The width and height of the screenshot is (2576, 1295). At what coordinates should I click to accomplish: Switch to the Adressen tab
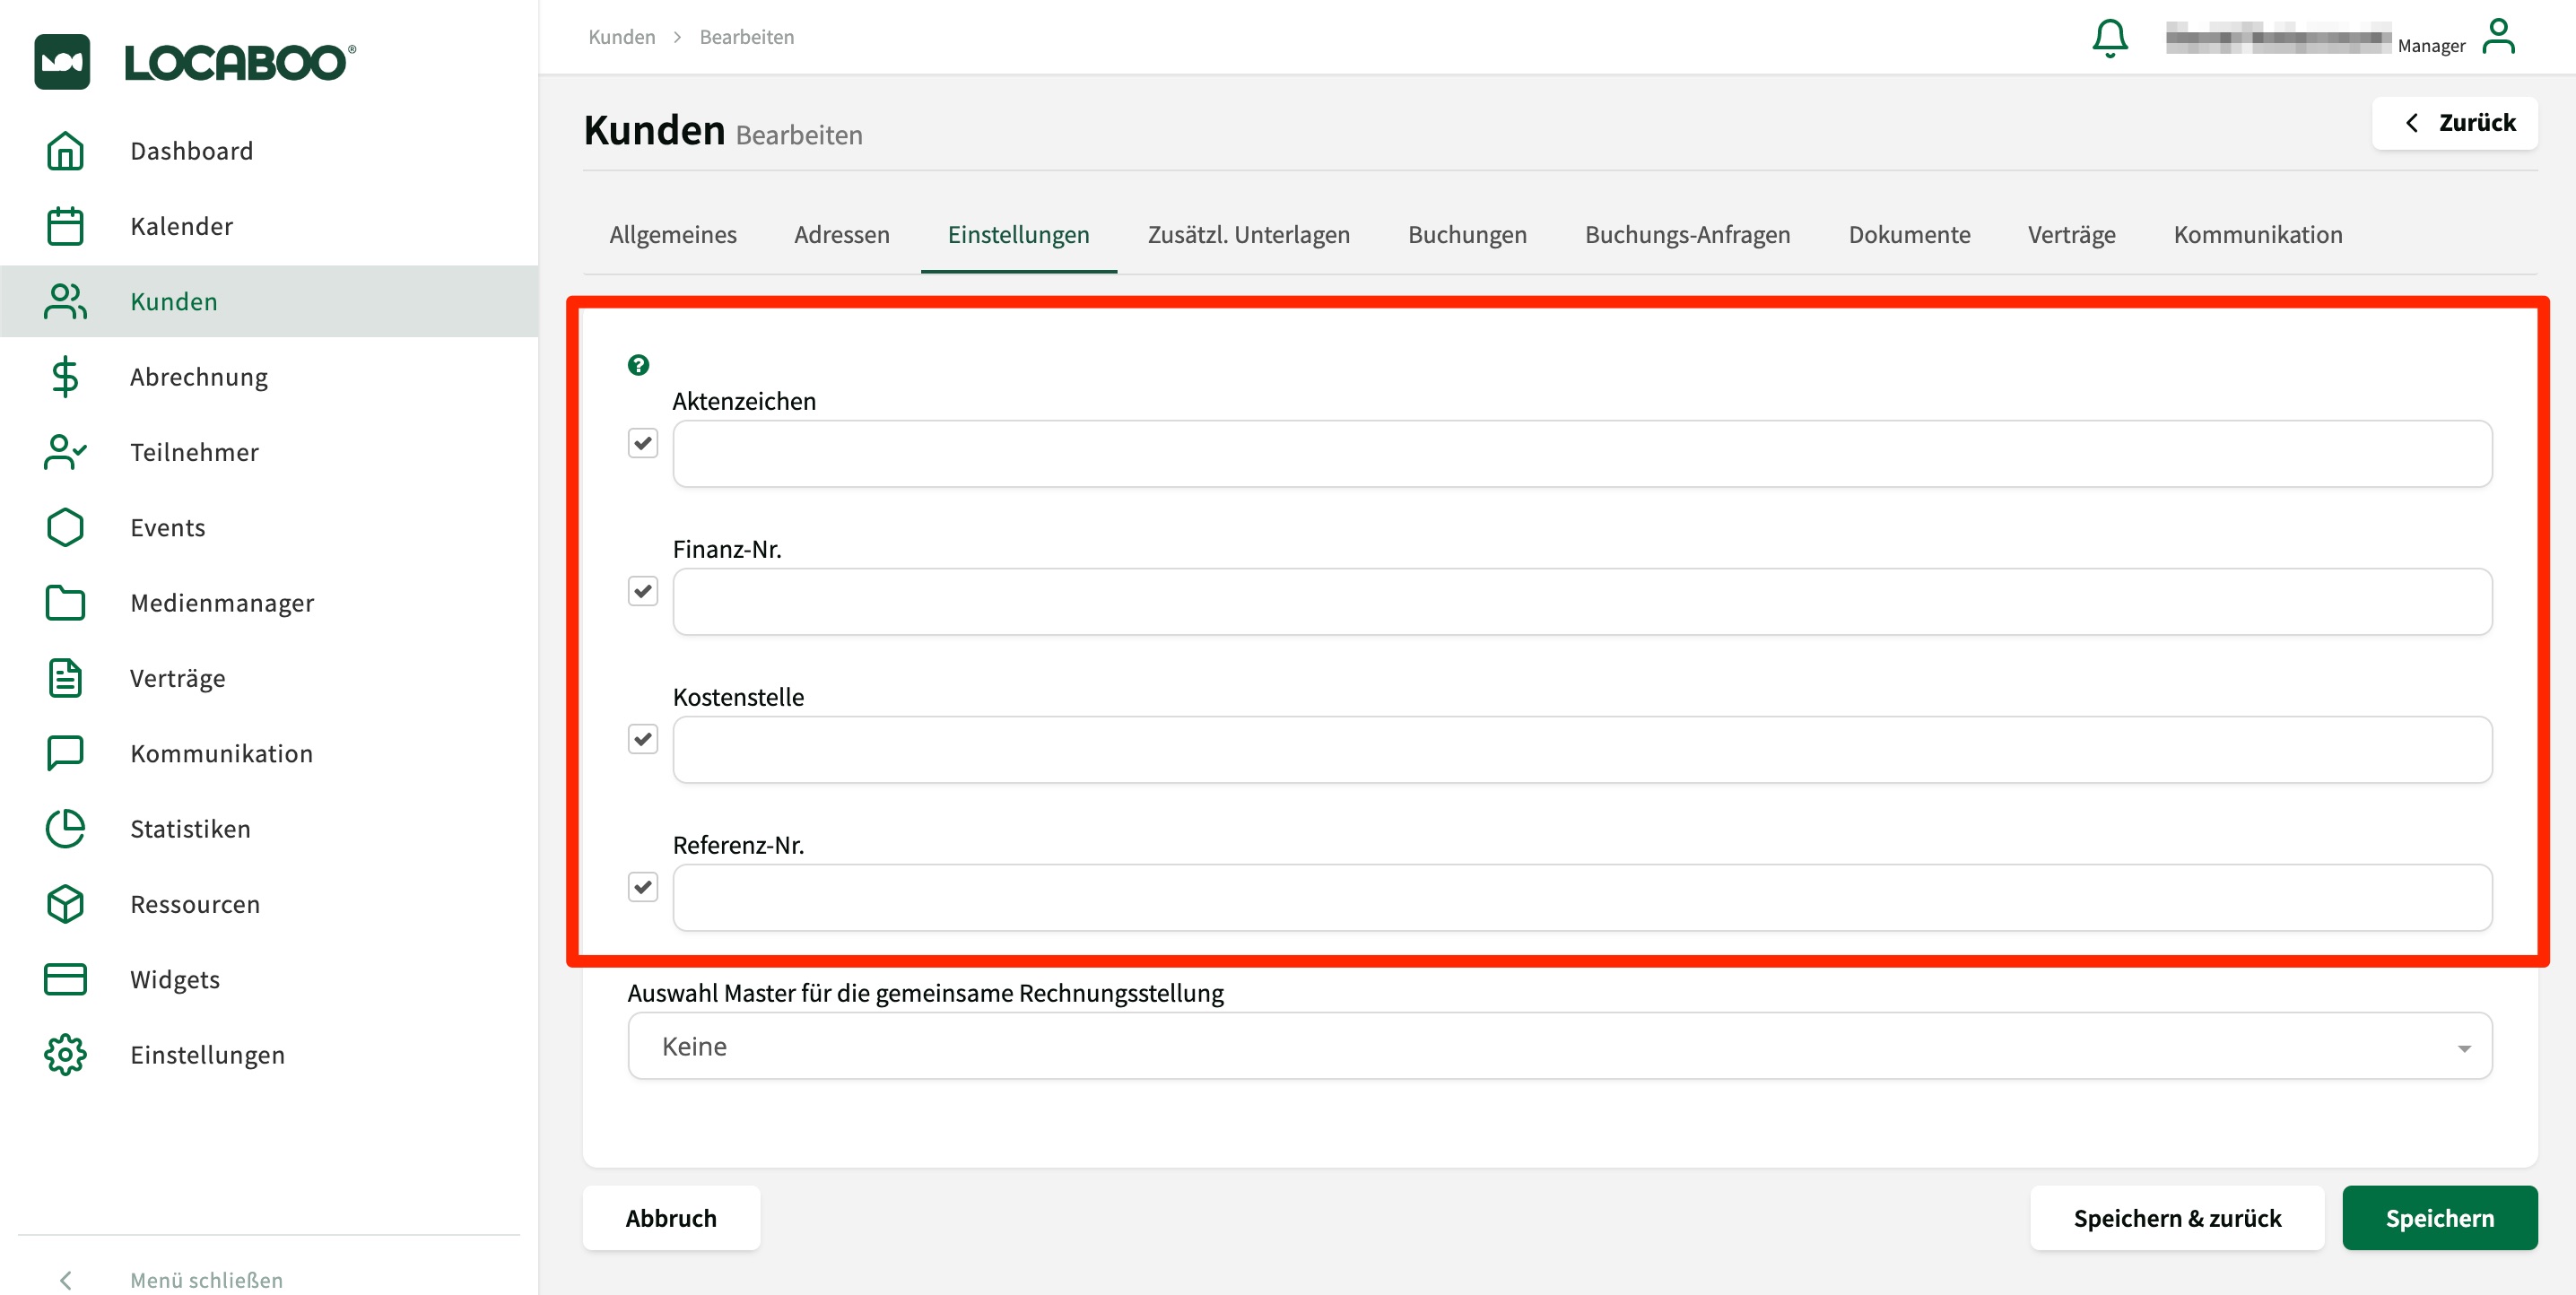pos(842,234)
